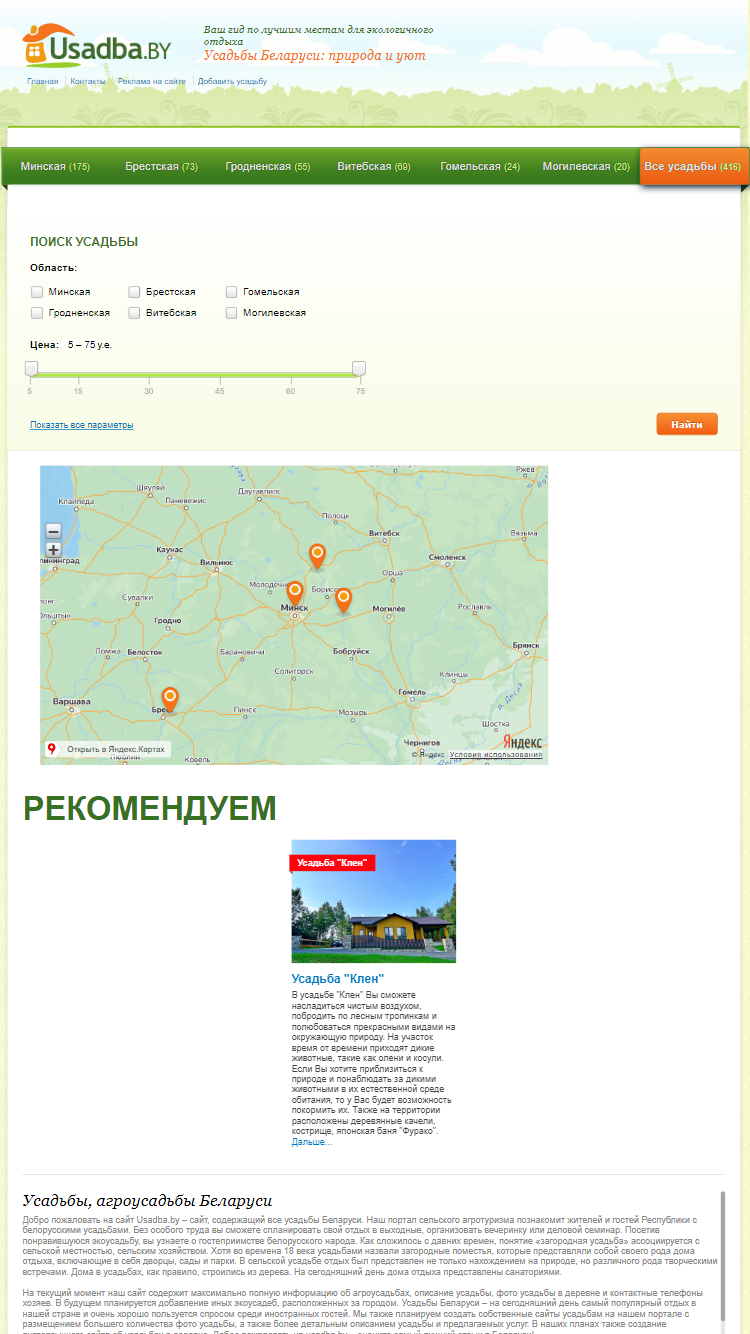Click the map pin near Brest
The image size is (750, 1334).
coord(170,699)
